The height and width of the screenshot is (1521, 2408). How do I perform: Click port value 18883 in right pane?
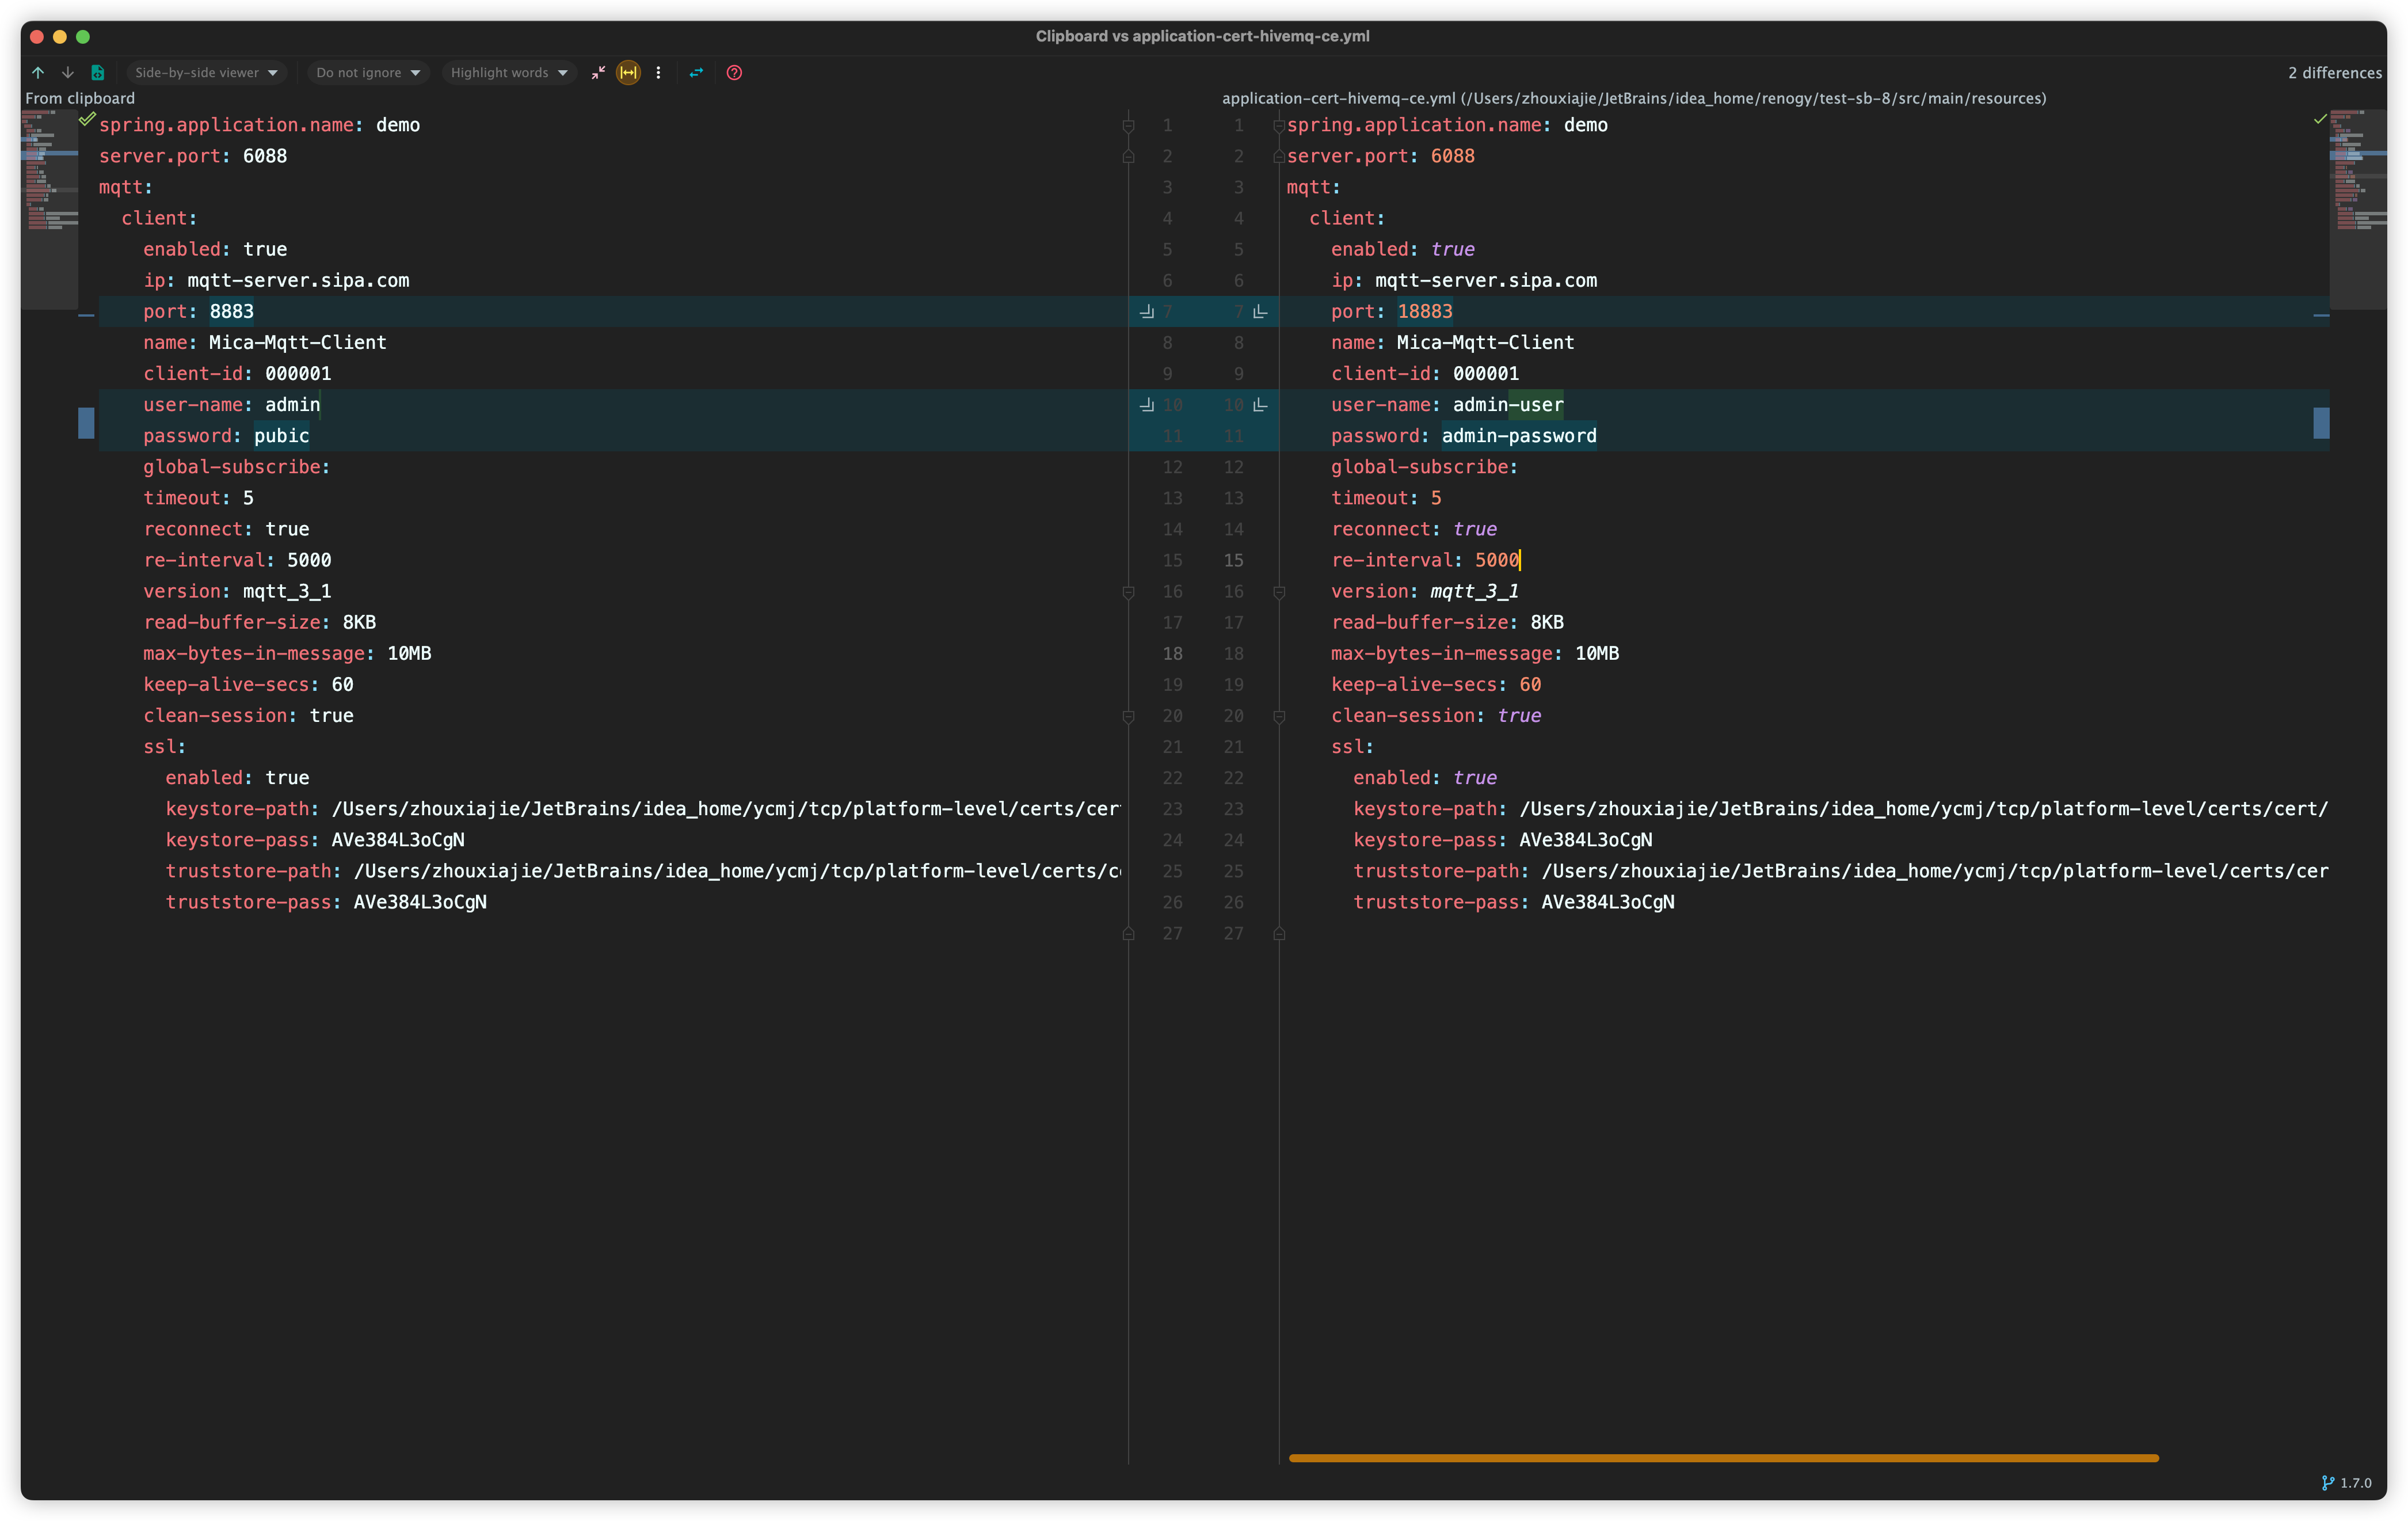click(1424, 312)
